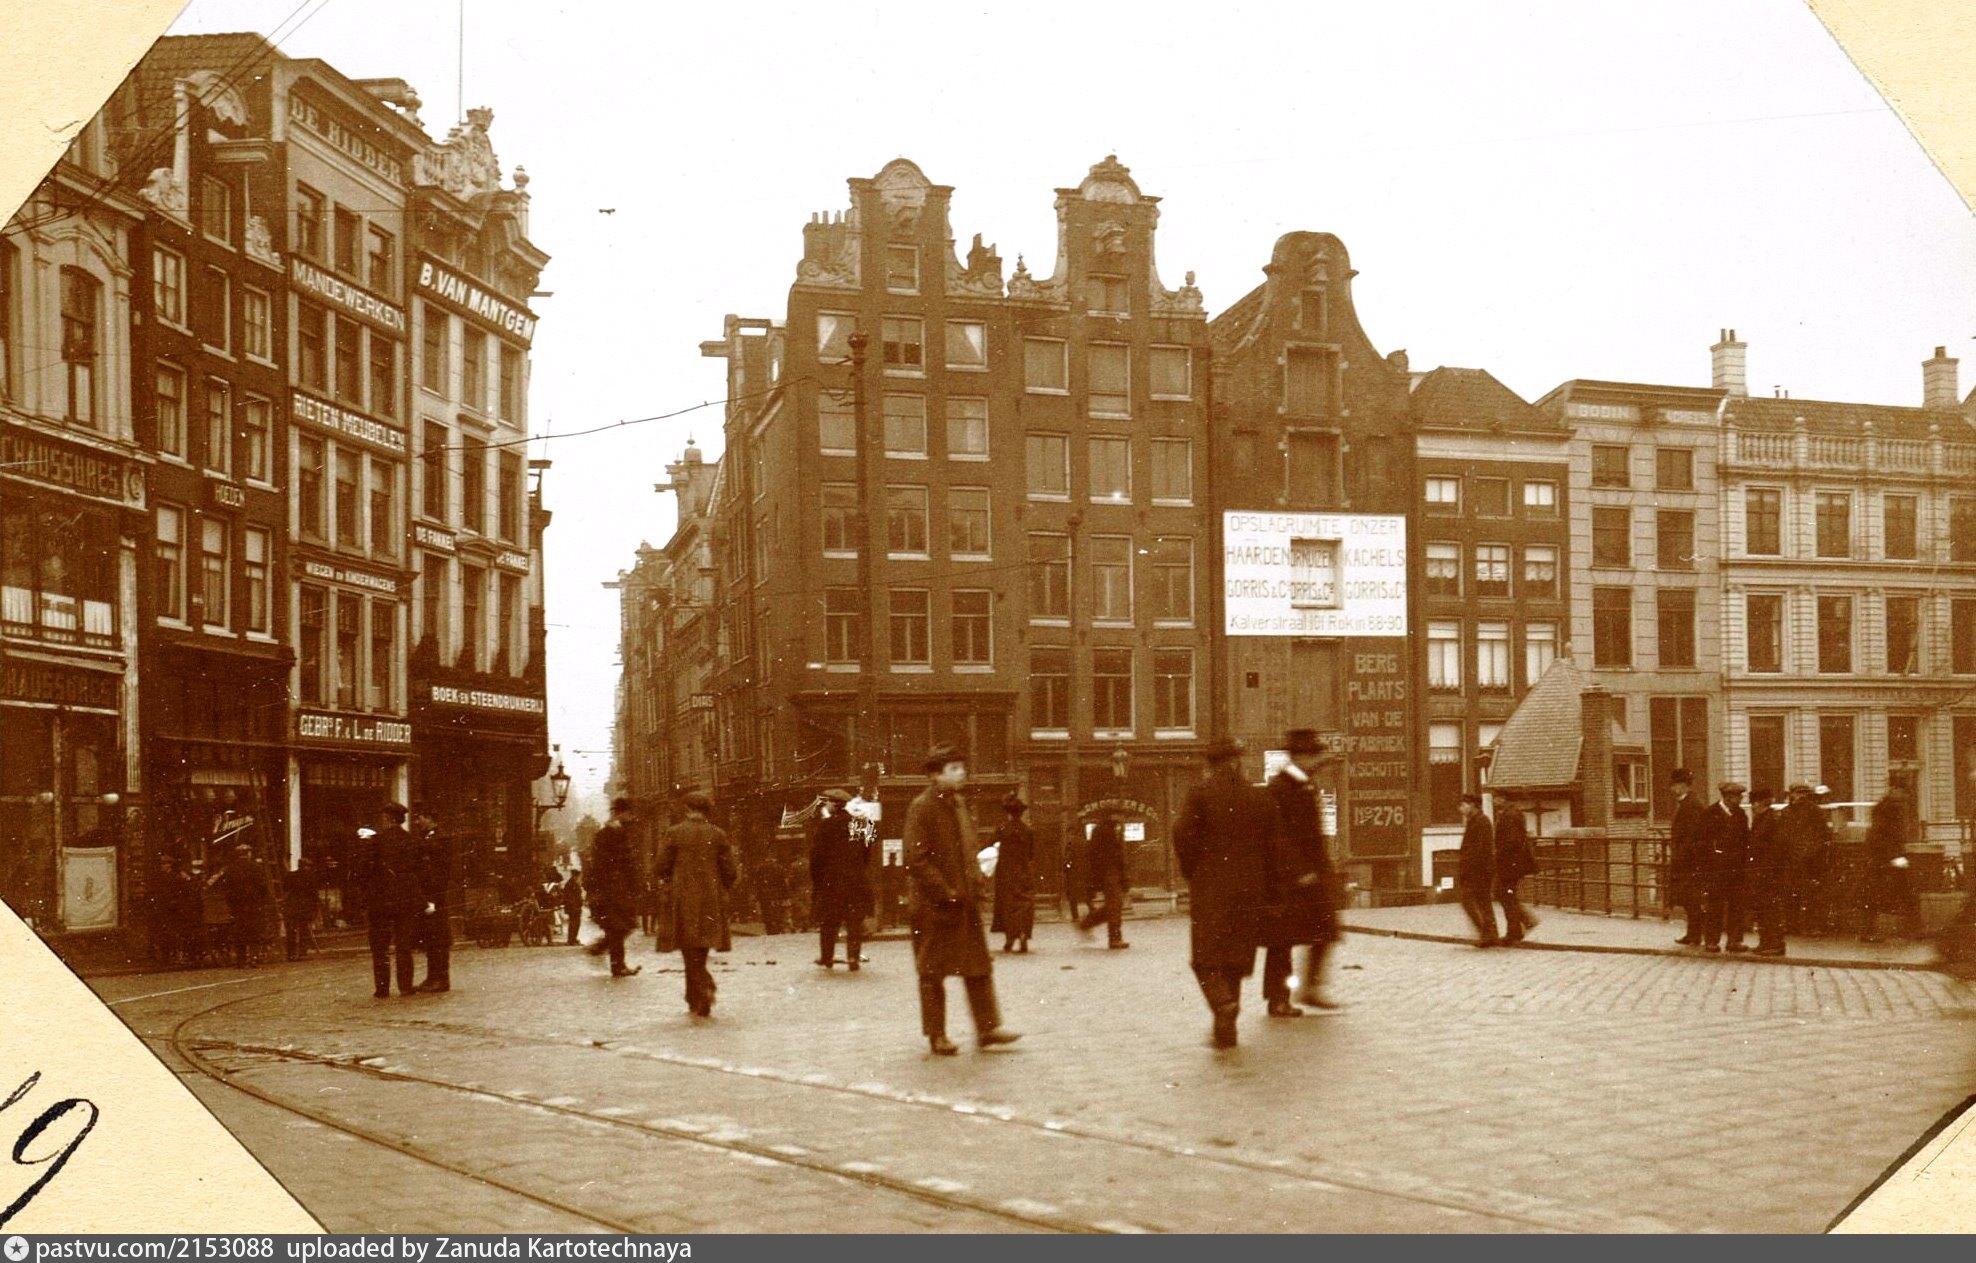Open the pastvu.com/2153088 link

coord(154,1249)
